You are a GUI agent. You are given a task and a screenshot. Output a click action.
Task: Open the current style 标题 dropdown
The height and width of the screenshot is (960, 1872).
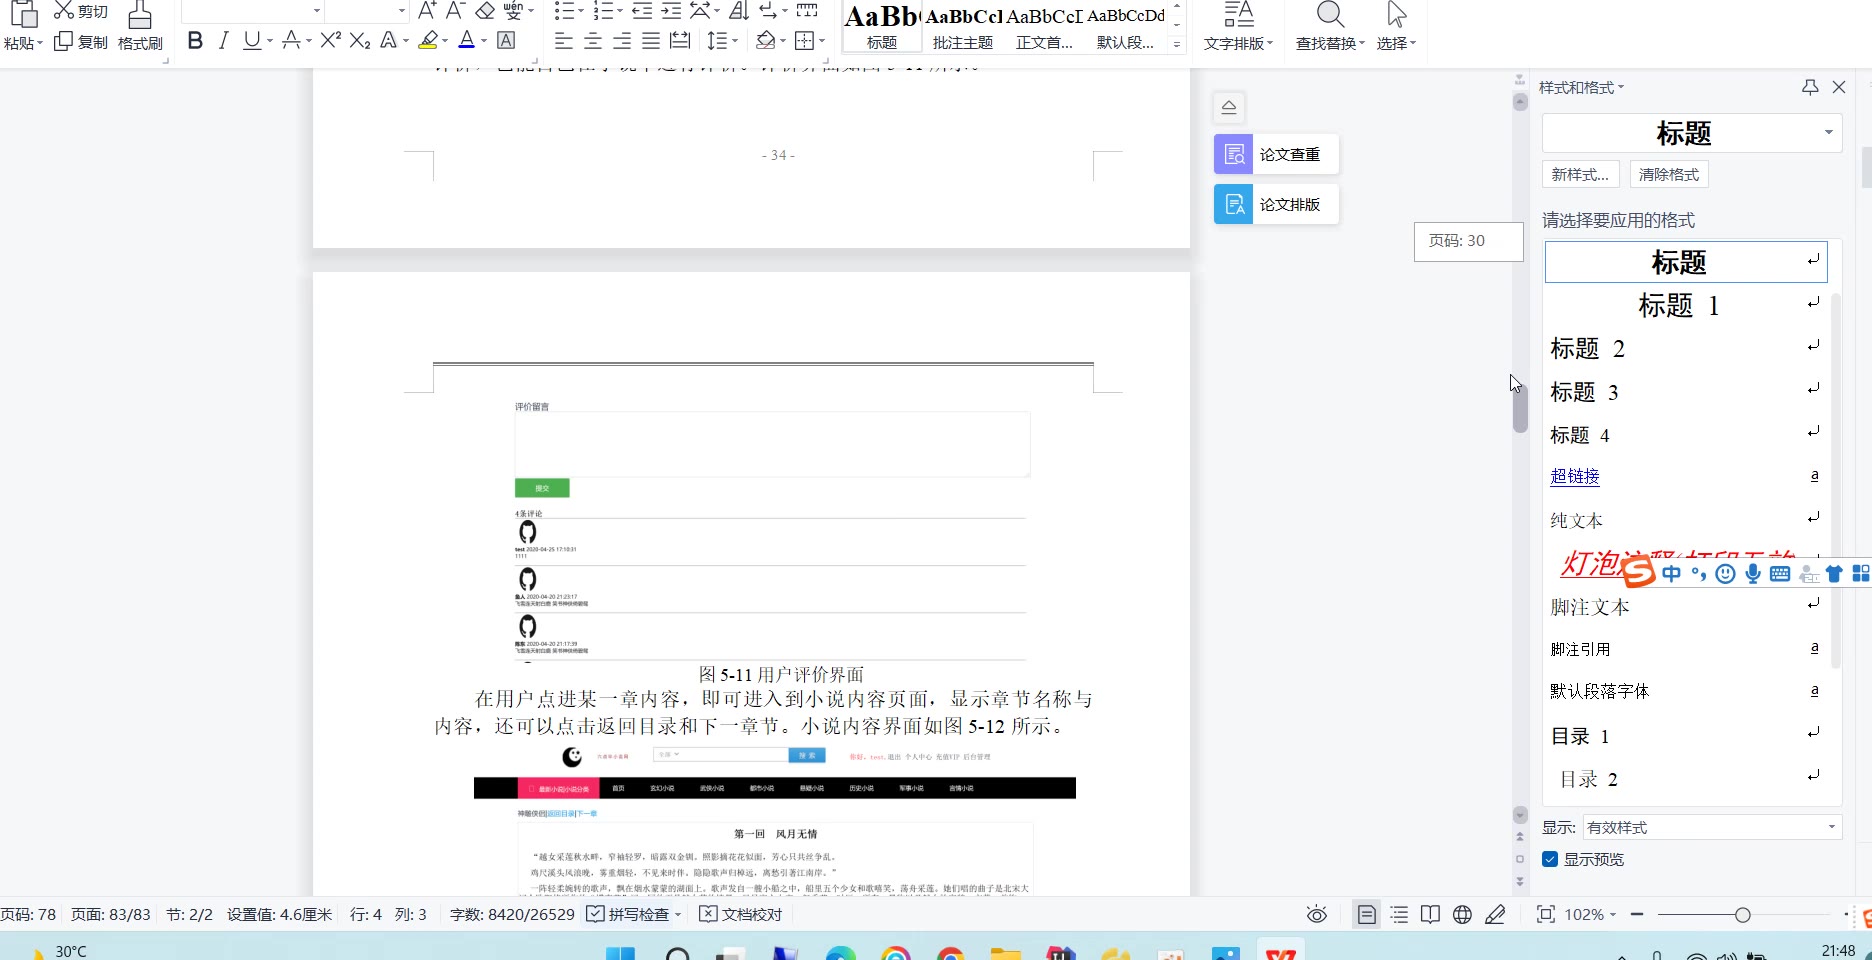(x=1828, y=133)
